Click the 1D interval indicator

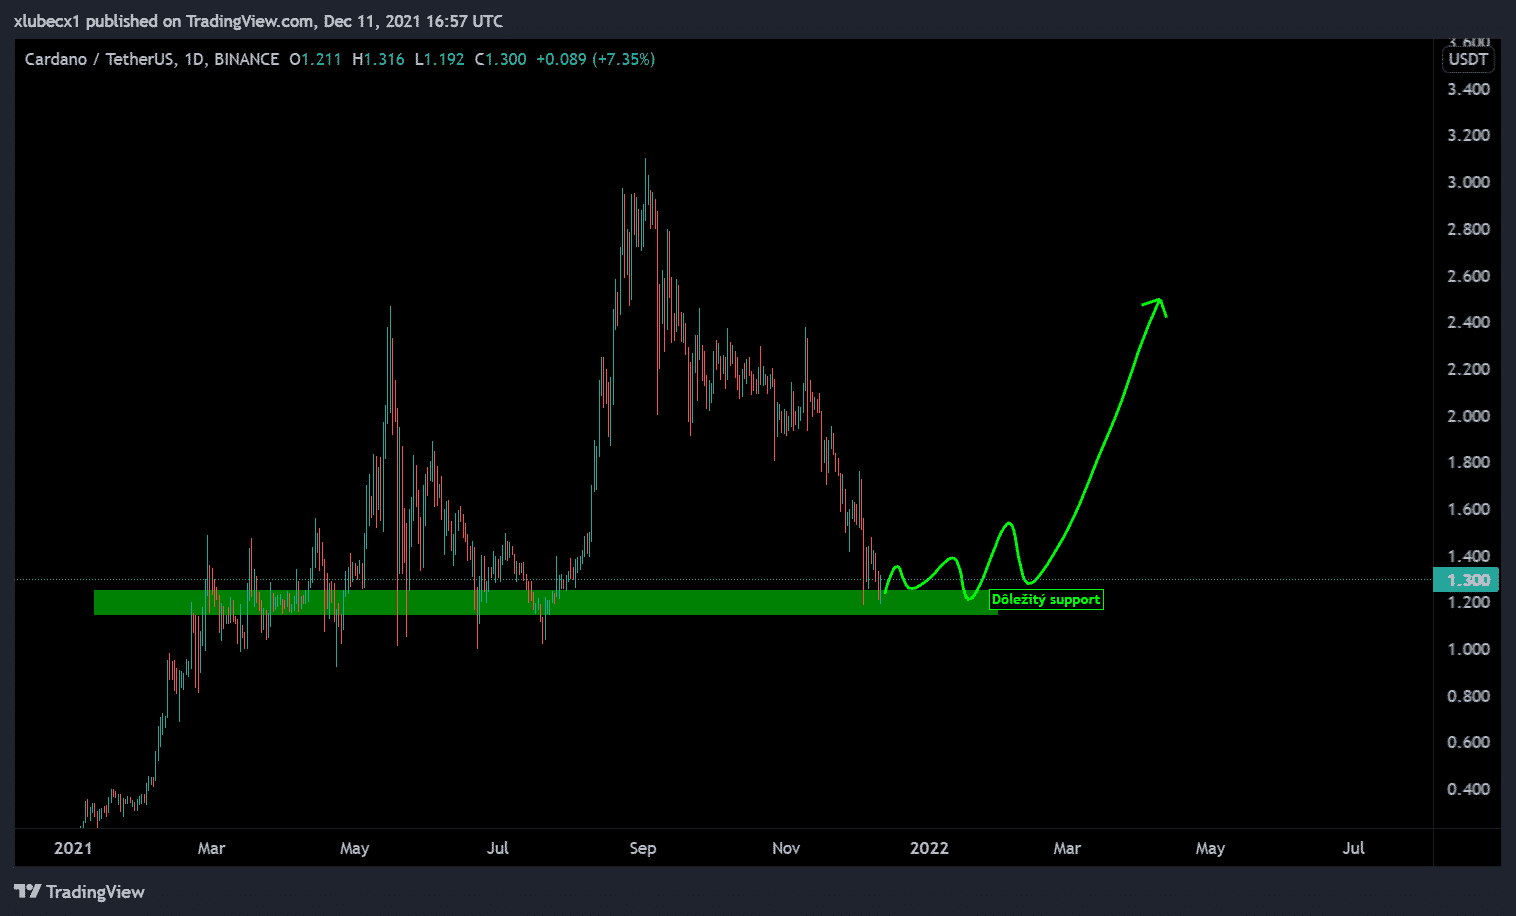194,59
